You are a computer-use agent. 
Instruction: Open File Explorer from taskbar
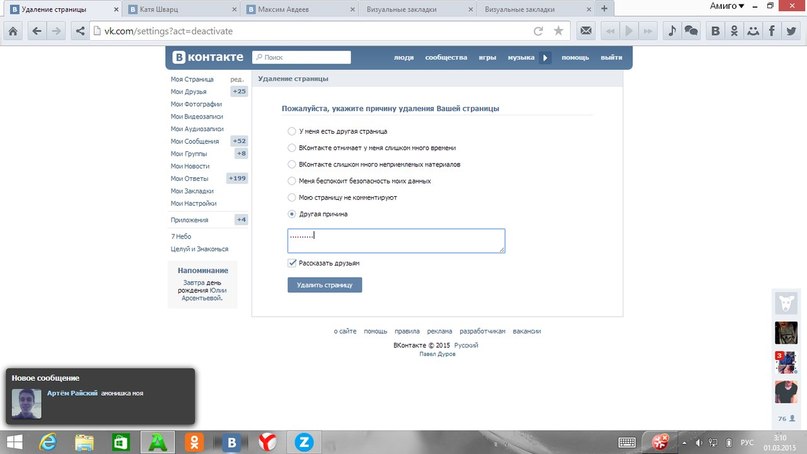(84, 442)
